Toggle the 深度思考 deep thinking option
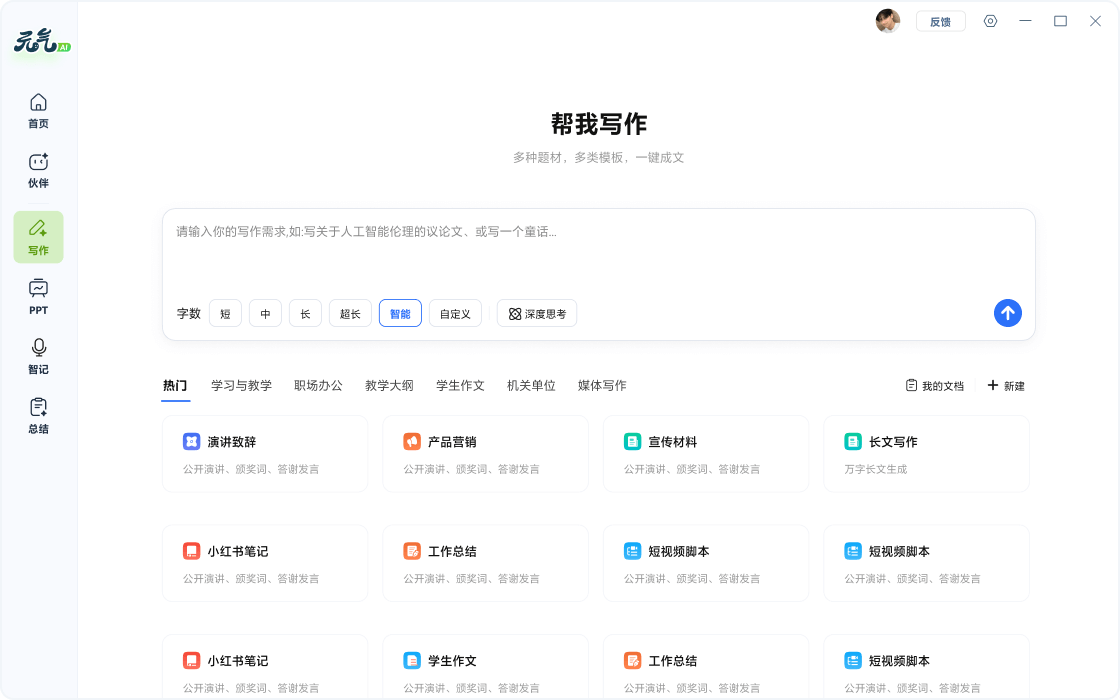1120x700 pixels. tap(537, 313)
